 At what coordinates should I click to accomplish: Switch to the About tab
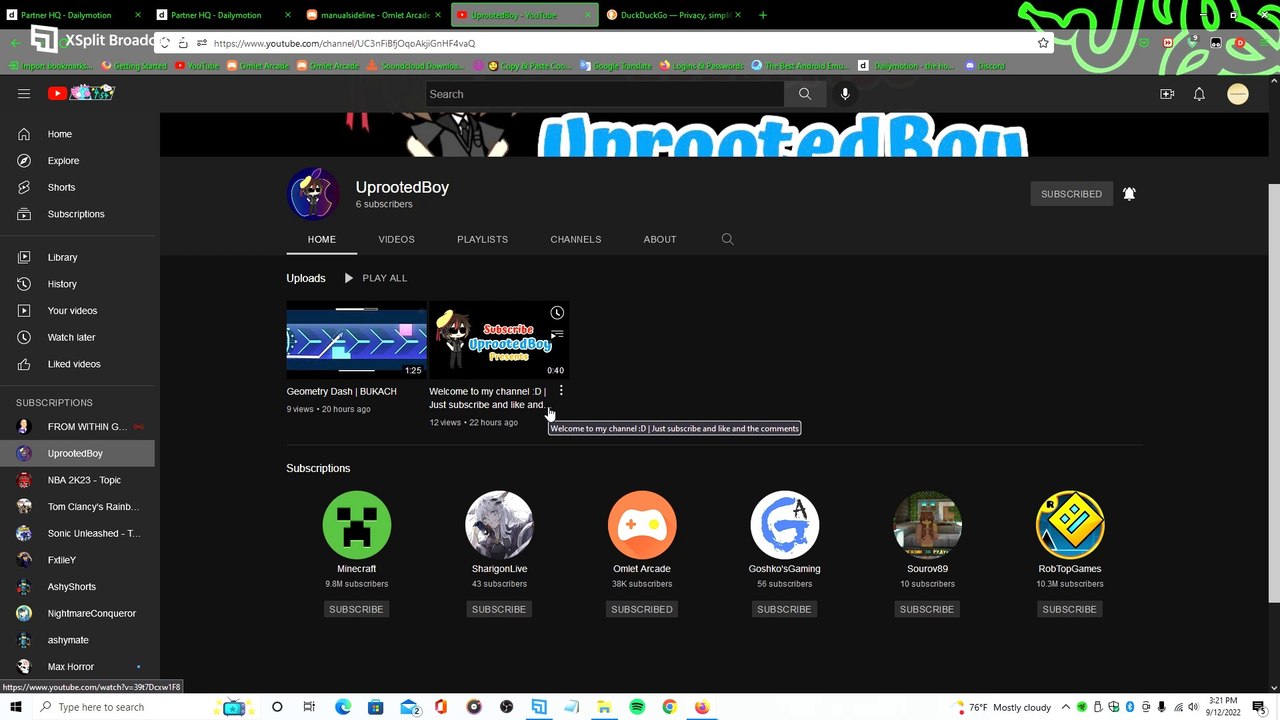pos(660,240)
